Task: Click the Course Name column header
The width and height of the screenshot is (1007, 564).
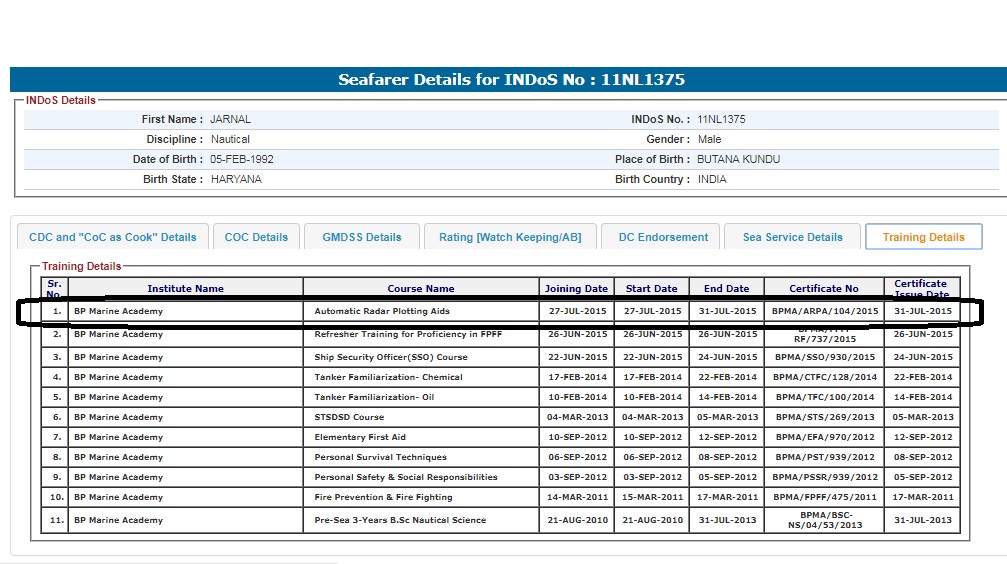Action: click(x=421, y=288)
